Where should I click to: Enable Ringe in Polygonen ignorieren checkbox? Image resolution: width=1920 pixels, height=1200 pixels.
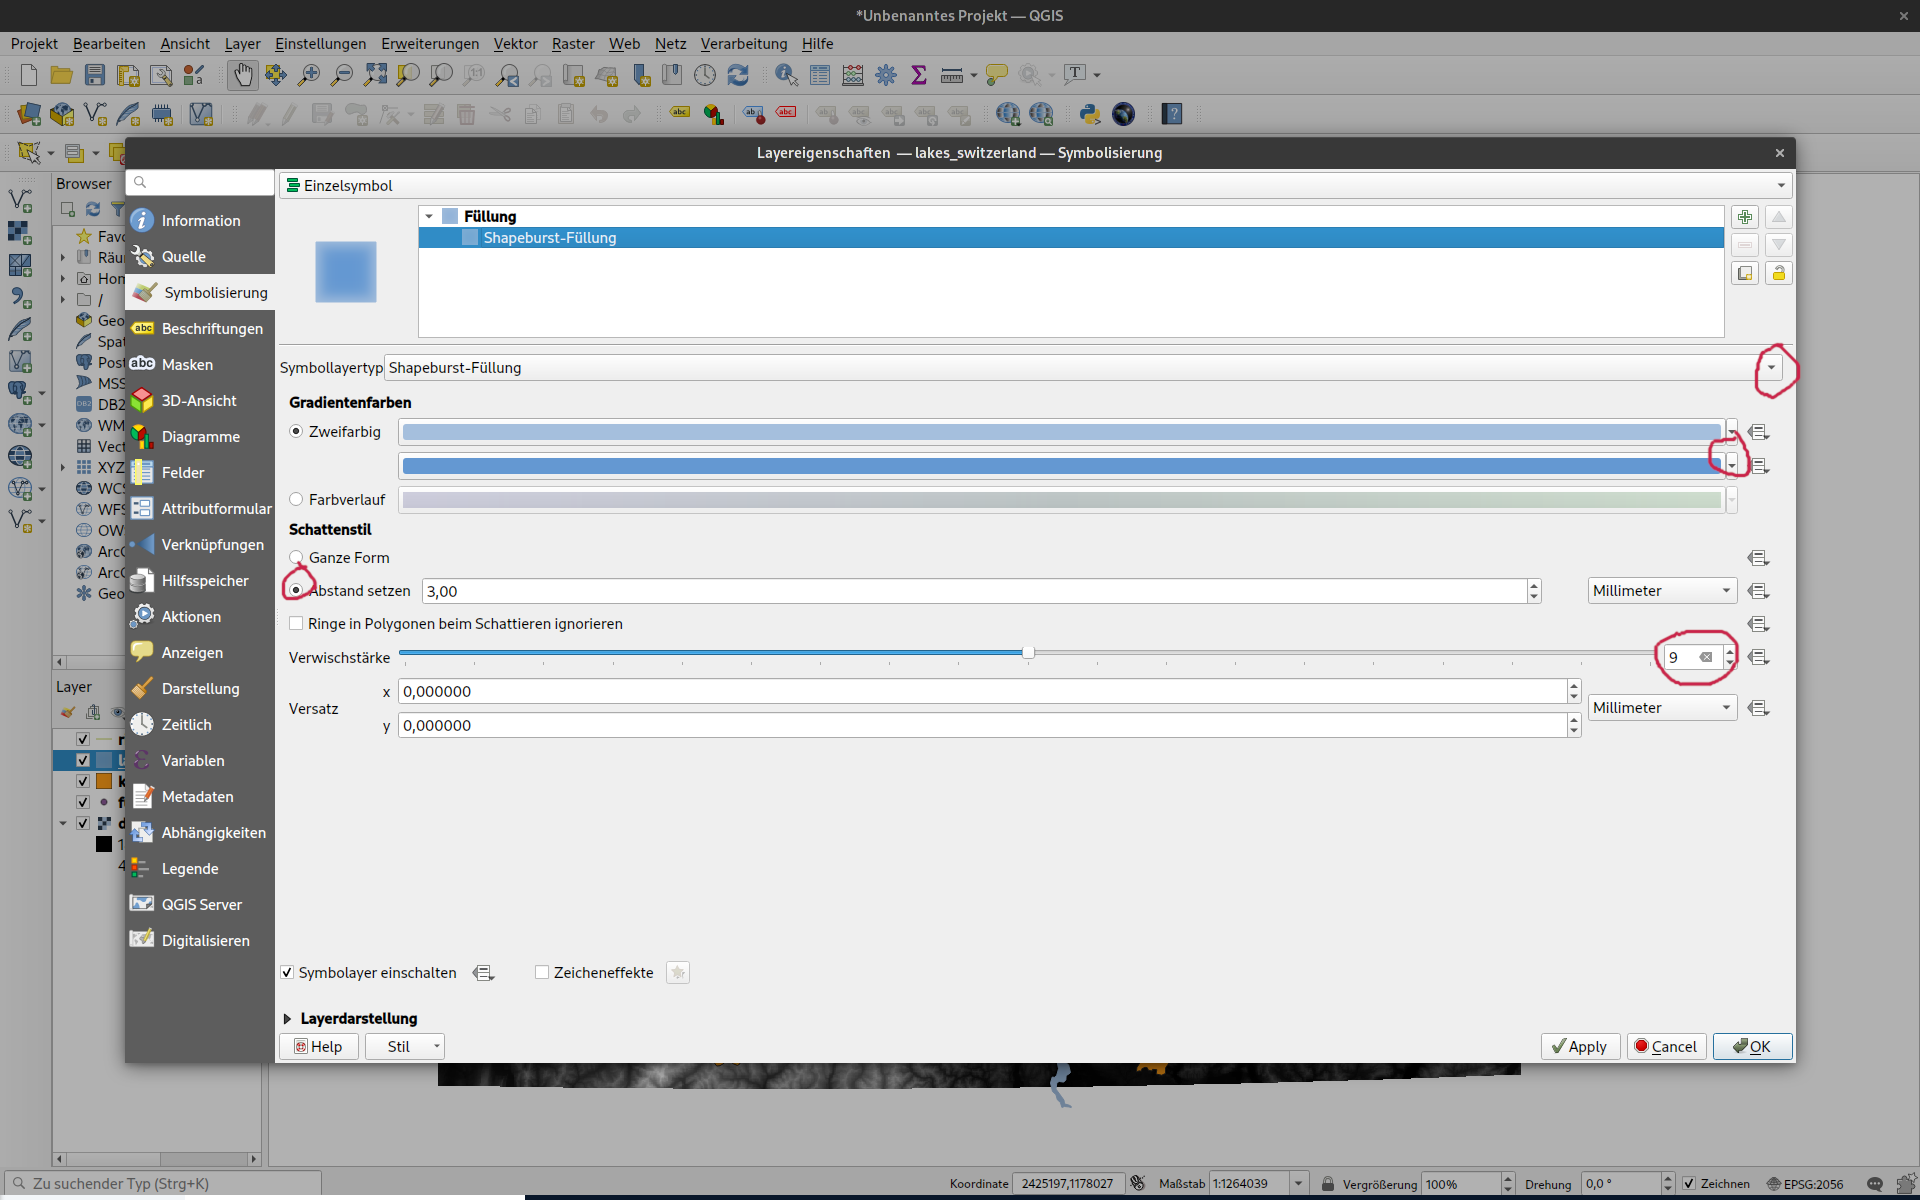tap(297, 623)
